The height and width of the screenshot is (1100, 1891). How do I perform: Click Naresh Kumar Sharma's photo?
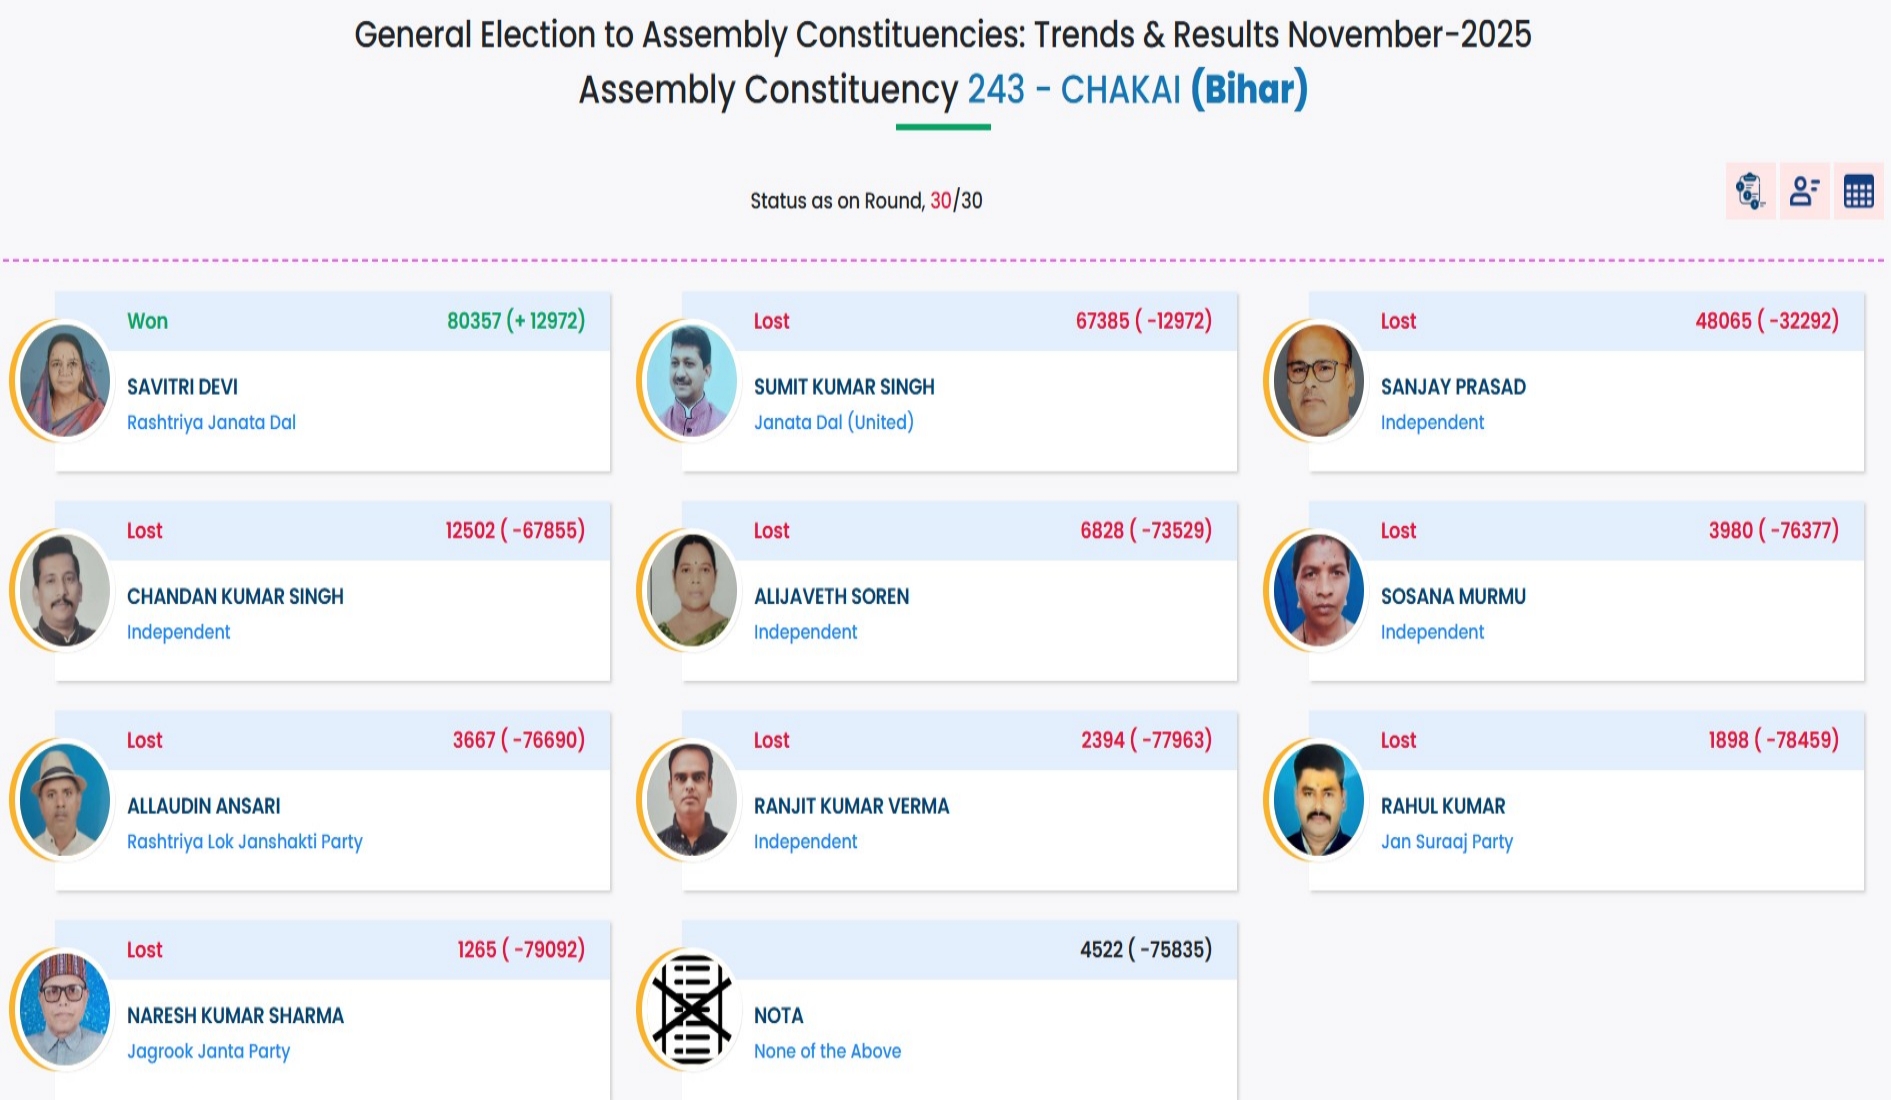[65, 1009]
